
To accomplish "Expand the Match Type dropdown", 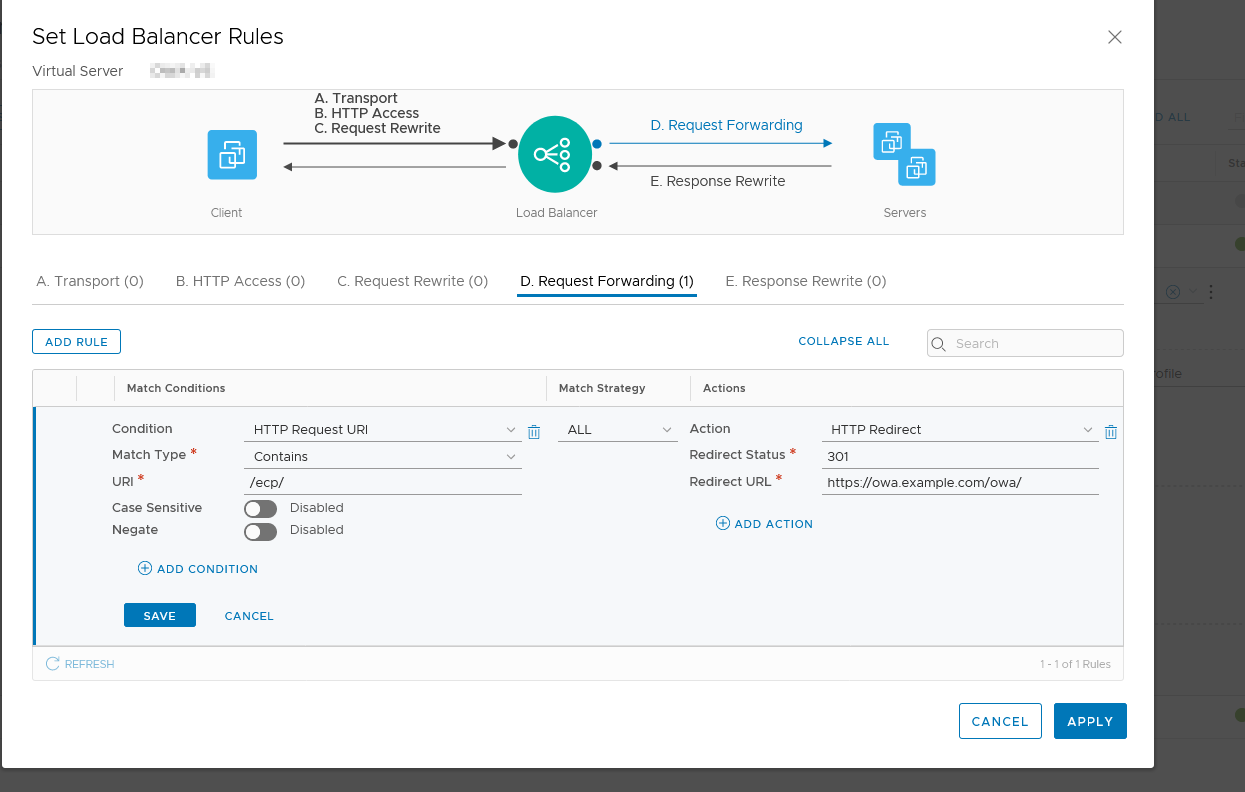I will click(x=382, y=456).
